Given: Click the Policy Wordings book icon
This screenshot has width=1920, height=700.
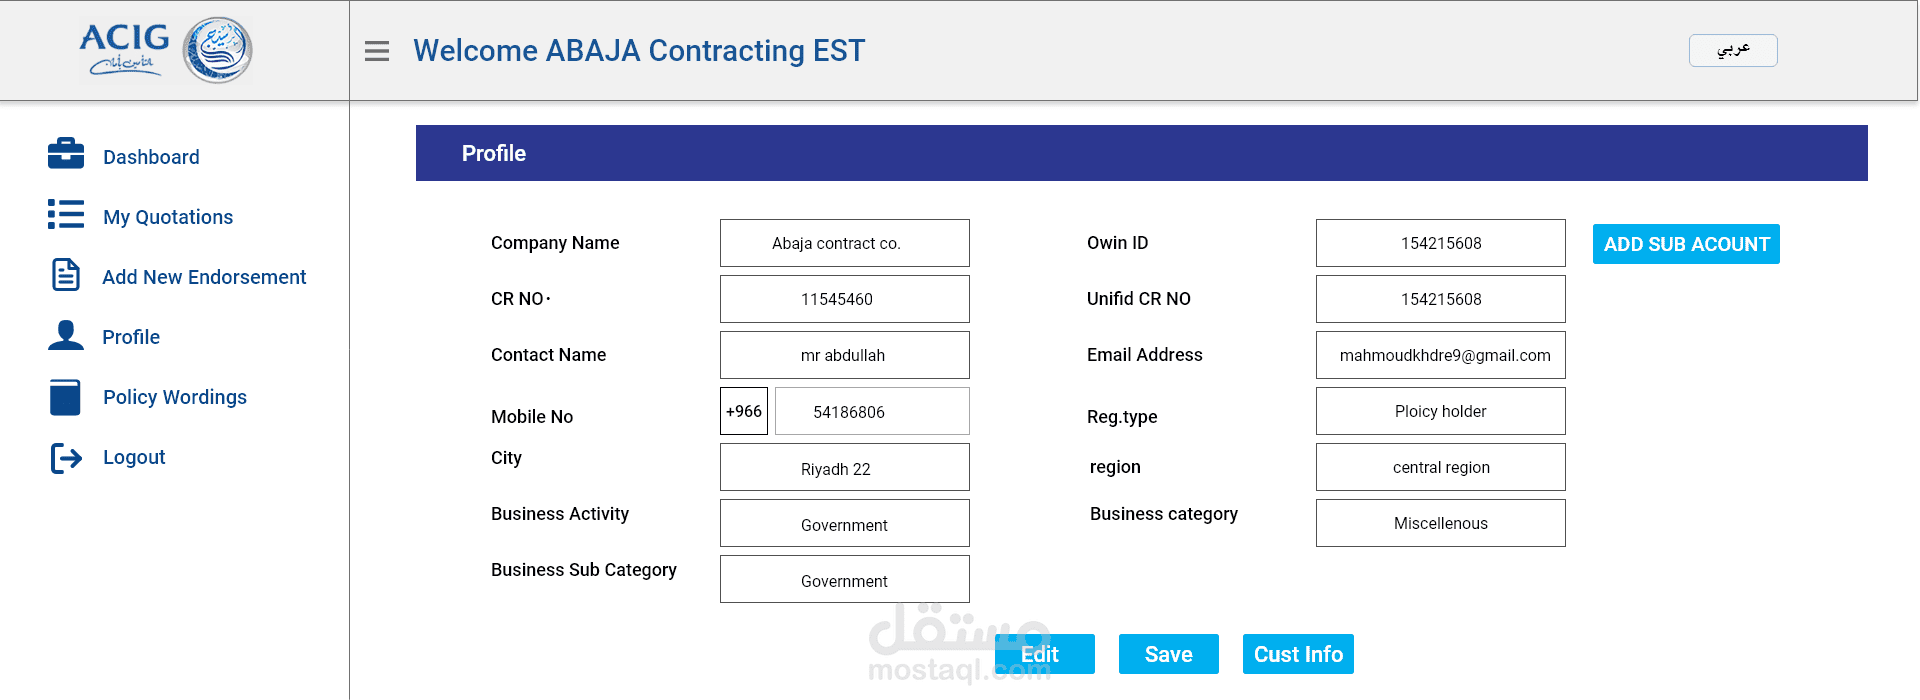Looking at the screenshot, I should click(66, 396).
